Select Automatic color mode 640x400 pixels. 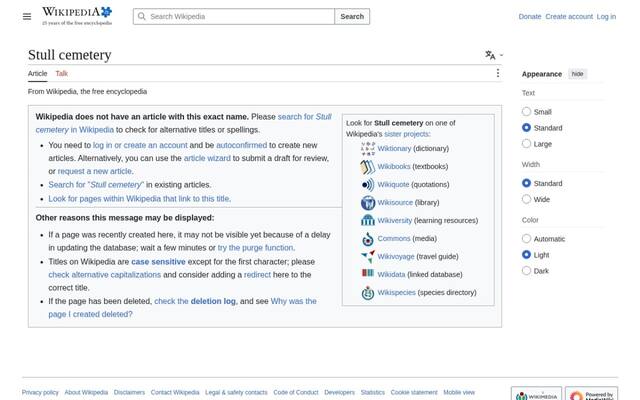[x=527, y=238]
